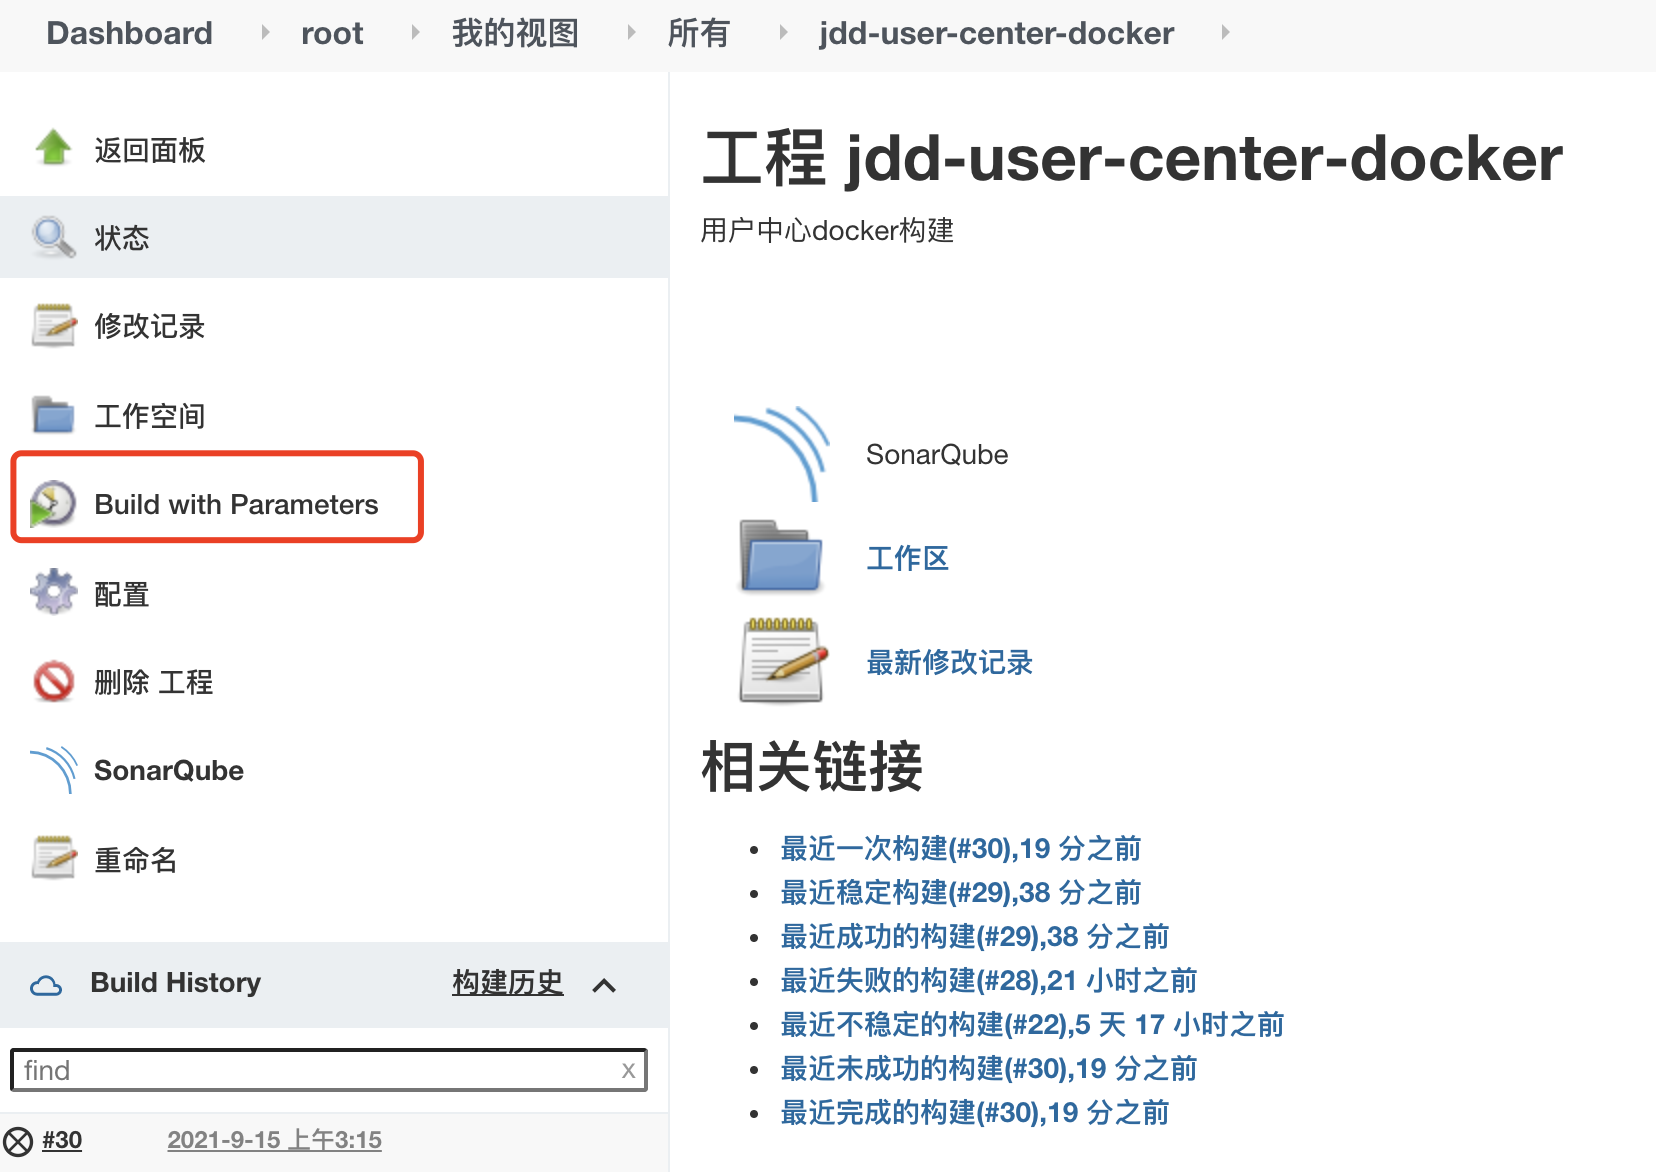The width and height of the screenshot is (1656, 1172).
Task: Expand the arrow after jdd-user-center-docker breadcrumb
Action: [x=1225, y=32]
